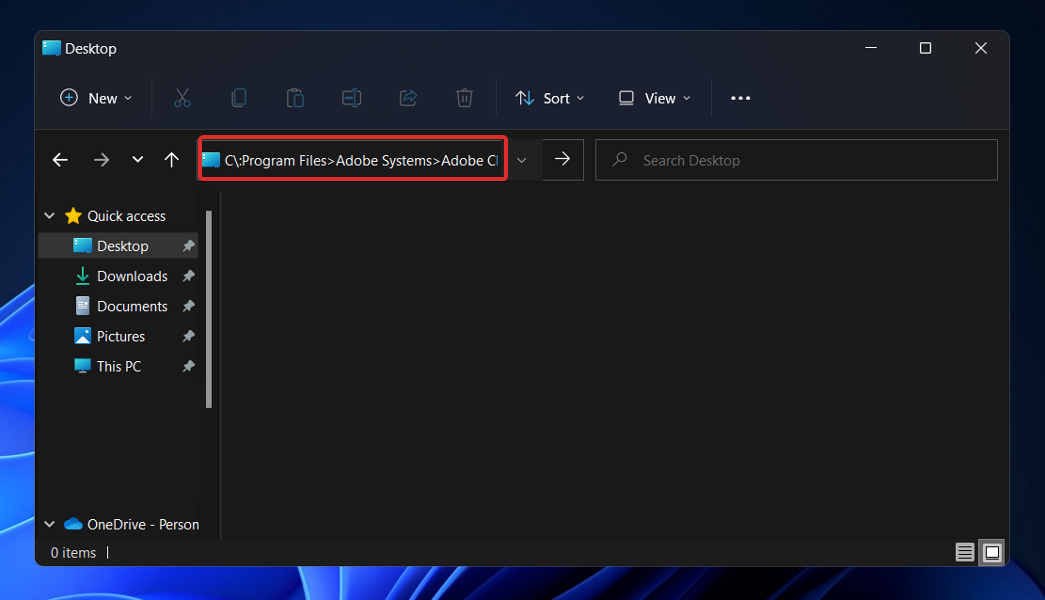Switch to large thumbnails view layout
Image resolution: width=1045 pixels, height=600 pixels.
coord(992,552)
